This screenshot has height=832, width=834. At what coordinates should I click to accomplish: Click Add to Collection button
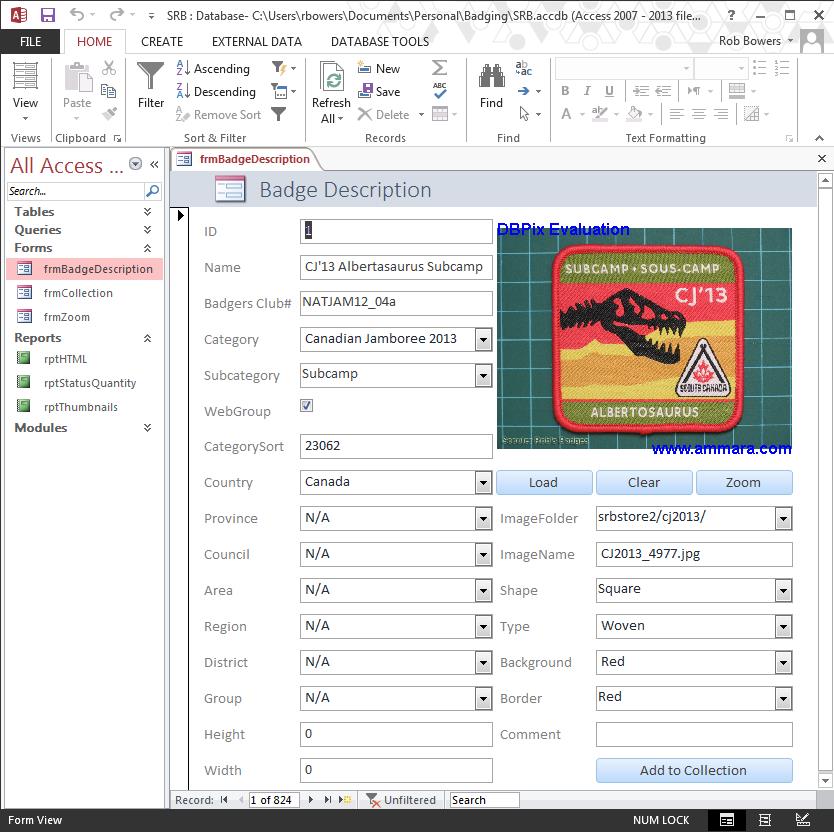pyautogui.click(x=694, y=770)
